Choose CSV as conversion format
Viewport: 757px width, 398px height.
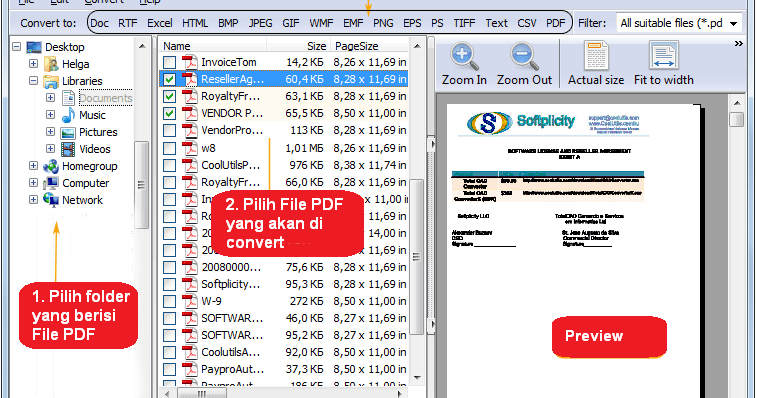[x=527, y=23]
